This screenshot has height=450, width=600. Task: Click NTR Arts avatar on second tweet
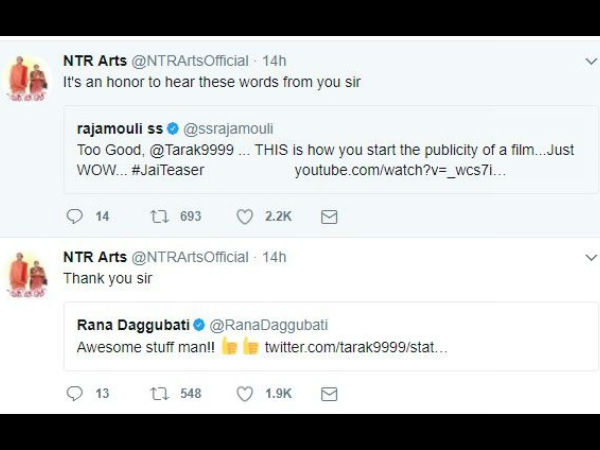[x=28, y=269]
